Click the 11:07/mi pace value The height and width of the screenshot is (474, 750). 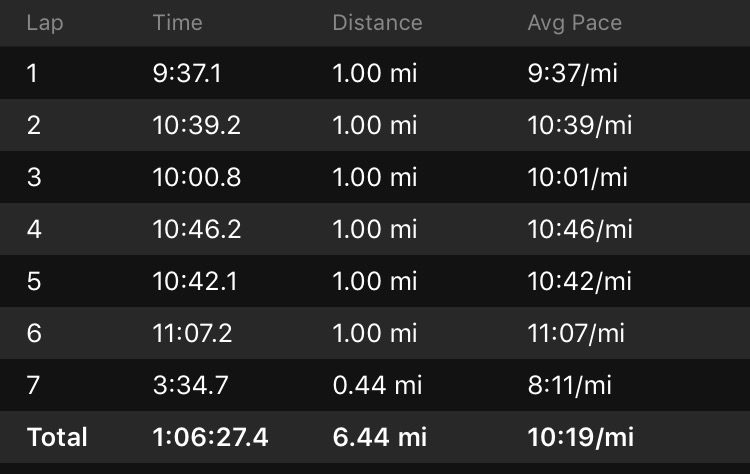[x=576, y=333]
